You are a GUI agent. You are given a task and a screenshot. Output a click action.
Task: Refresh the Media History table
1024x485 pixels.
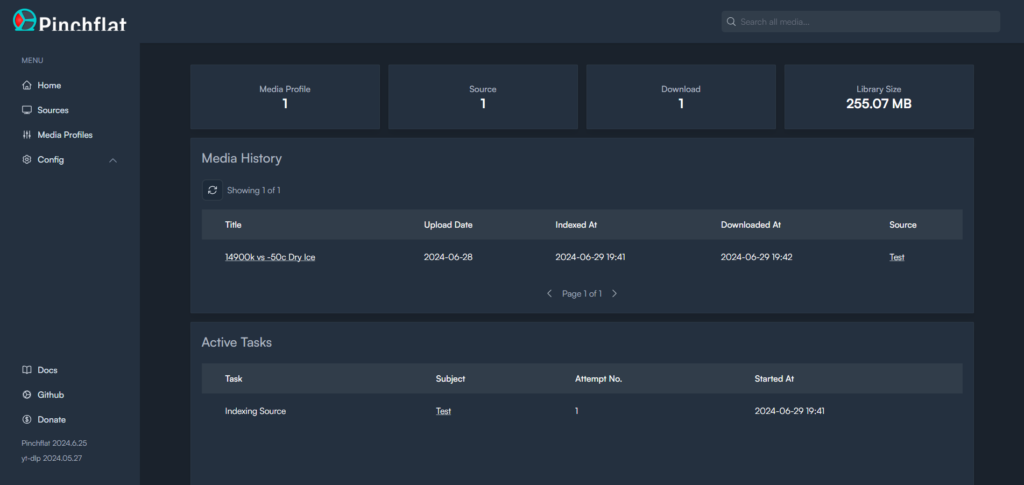(x=212, y=190)
